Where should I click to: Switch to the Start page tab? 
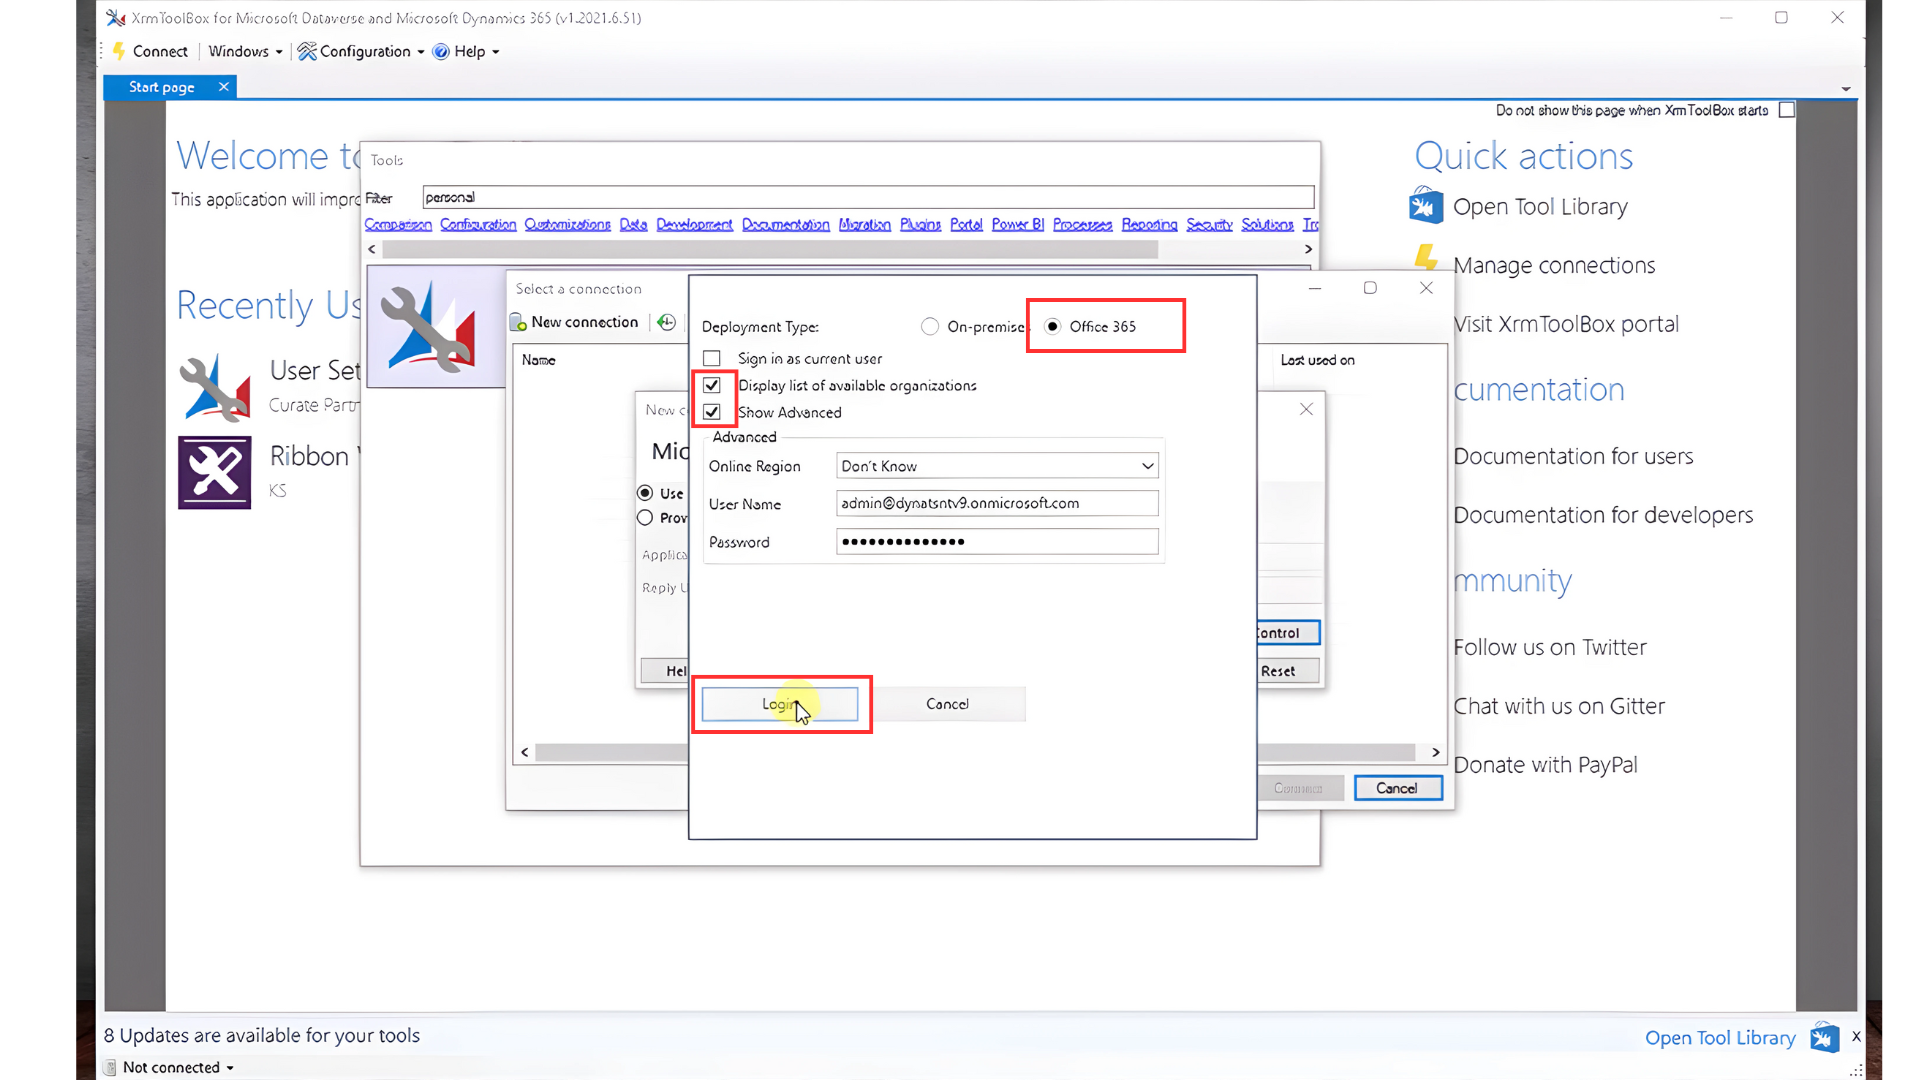click(162, 87)
